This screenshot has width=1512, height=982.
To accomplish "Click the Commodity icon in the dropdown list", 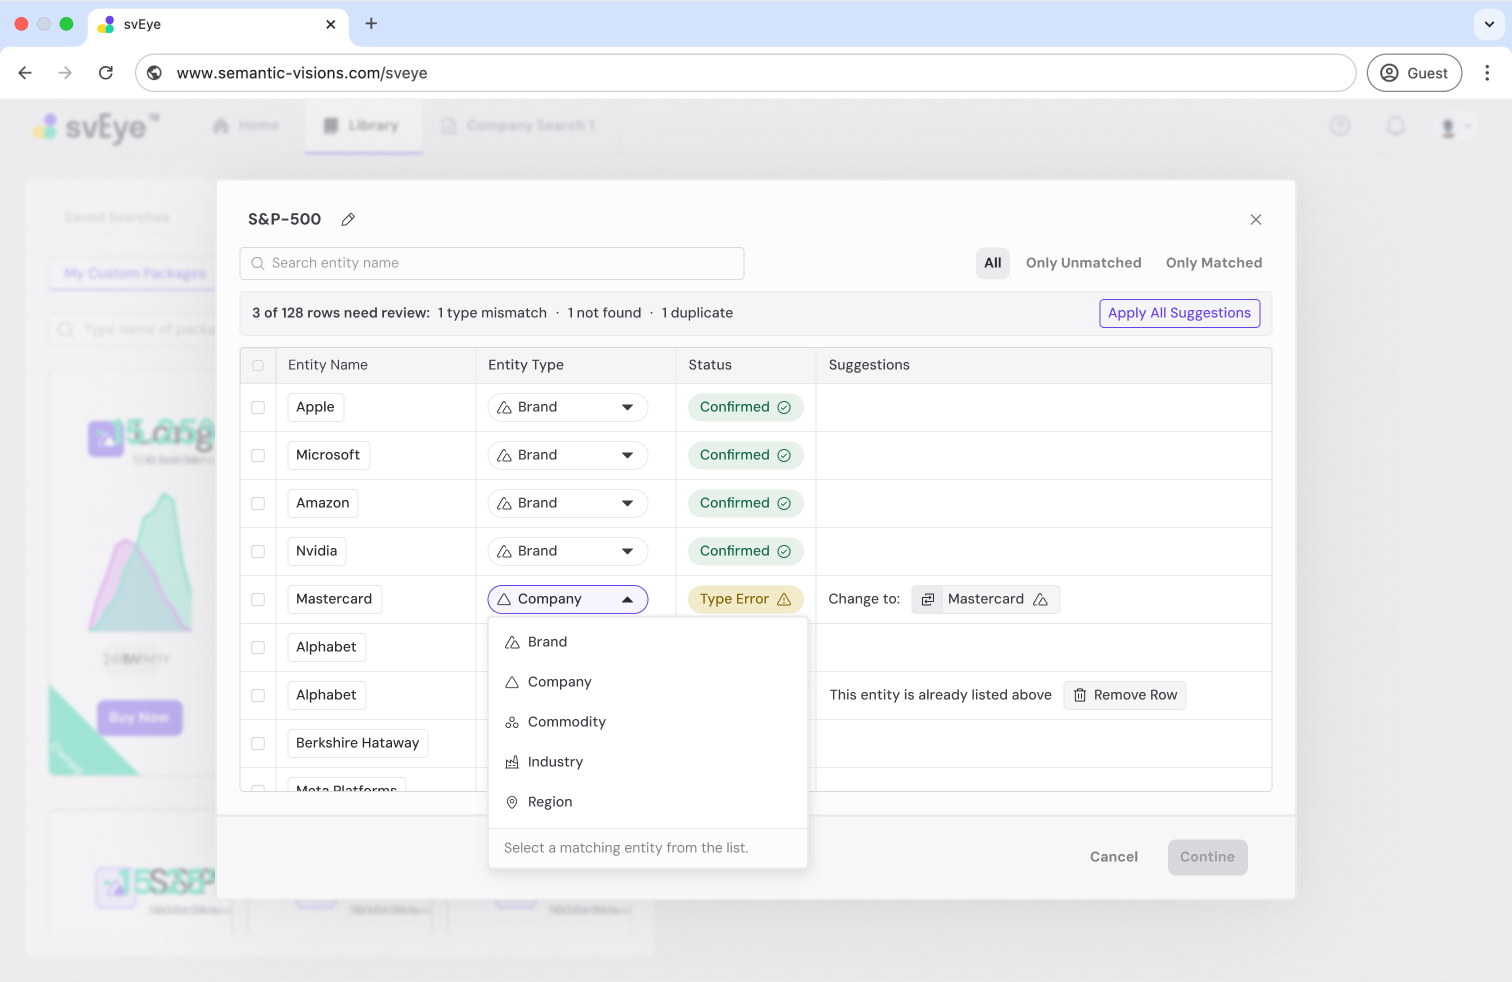I will click(x=512, y=722).
